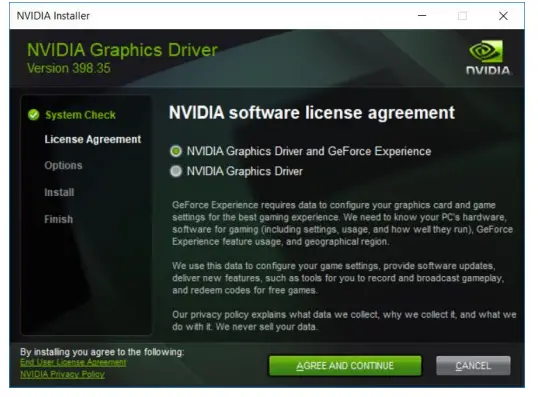Click the green System Check checkmark icon
The image size is (538, 397).
(34, 115)
